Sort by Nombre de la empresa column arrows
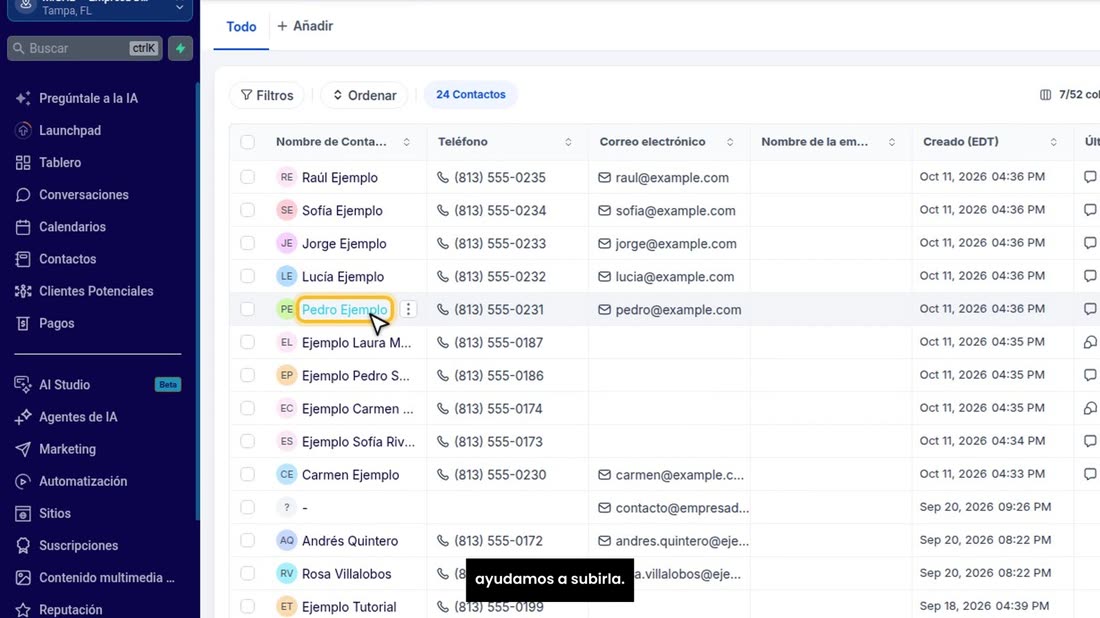Image resolution: width=1100 pixels, height=618 pixels. click(x=892, y=142)
